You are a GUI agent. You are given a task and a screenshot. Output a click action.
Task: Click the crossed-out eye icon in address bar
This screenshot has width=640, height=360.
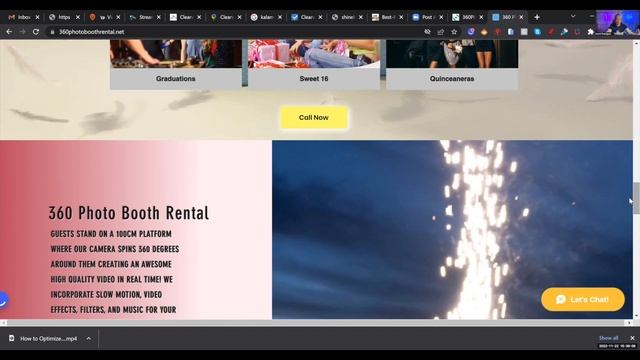427,32
